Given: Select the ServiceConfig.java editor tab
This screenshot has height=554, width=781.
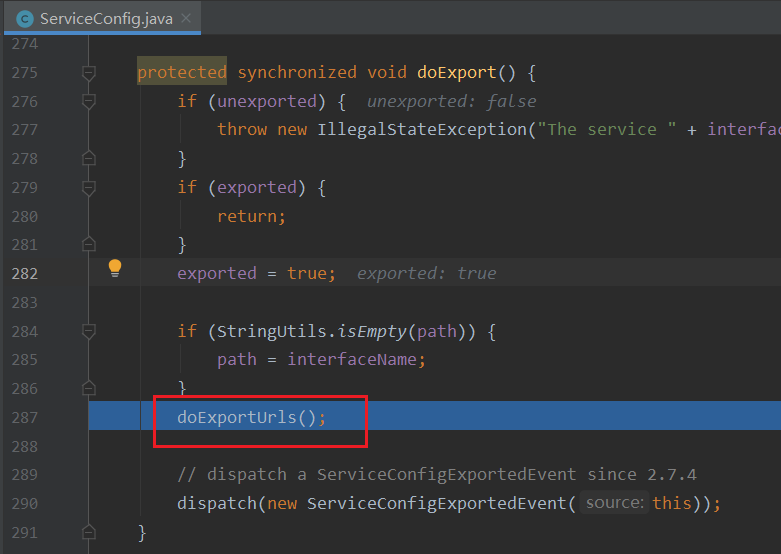Looking at the screenshot, I should click(x=102, y=18).
